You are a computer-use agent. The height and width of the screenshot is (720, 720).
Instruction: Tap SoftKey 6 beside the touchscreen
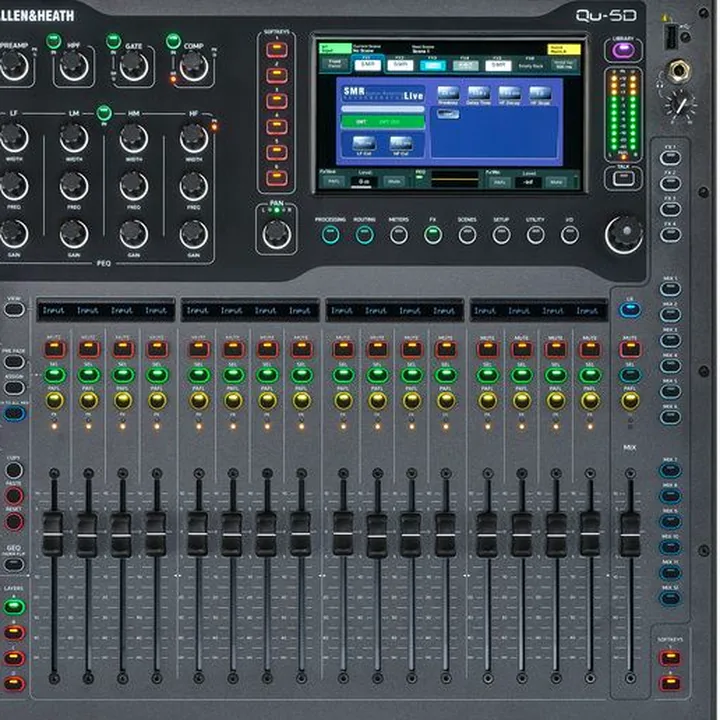coord(277,177)
